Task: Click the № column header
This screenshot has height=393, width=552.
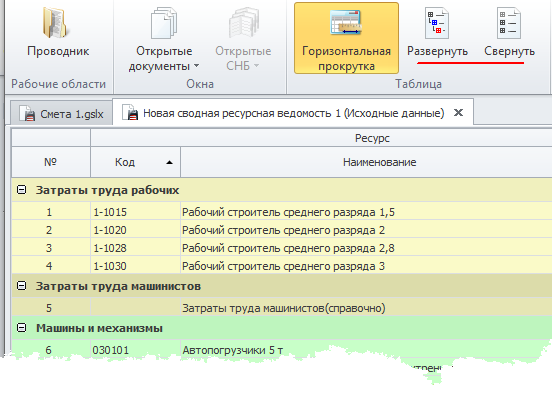Action: [x=51, y=162]
